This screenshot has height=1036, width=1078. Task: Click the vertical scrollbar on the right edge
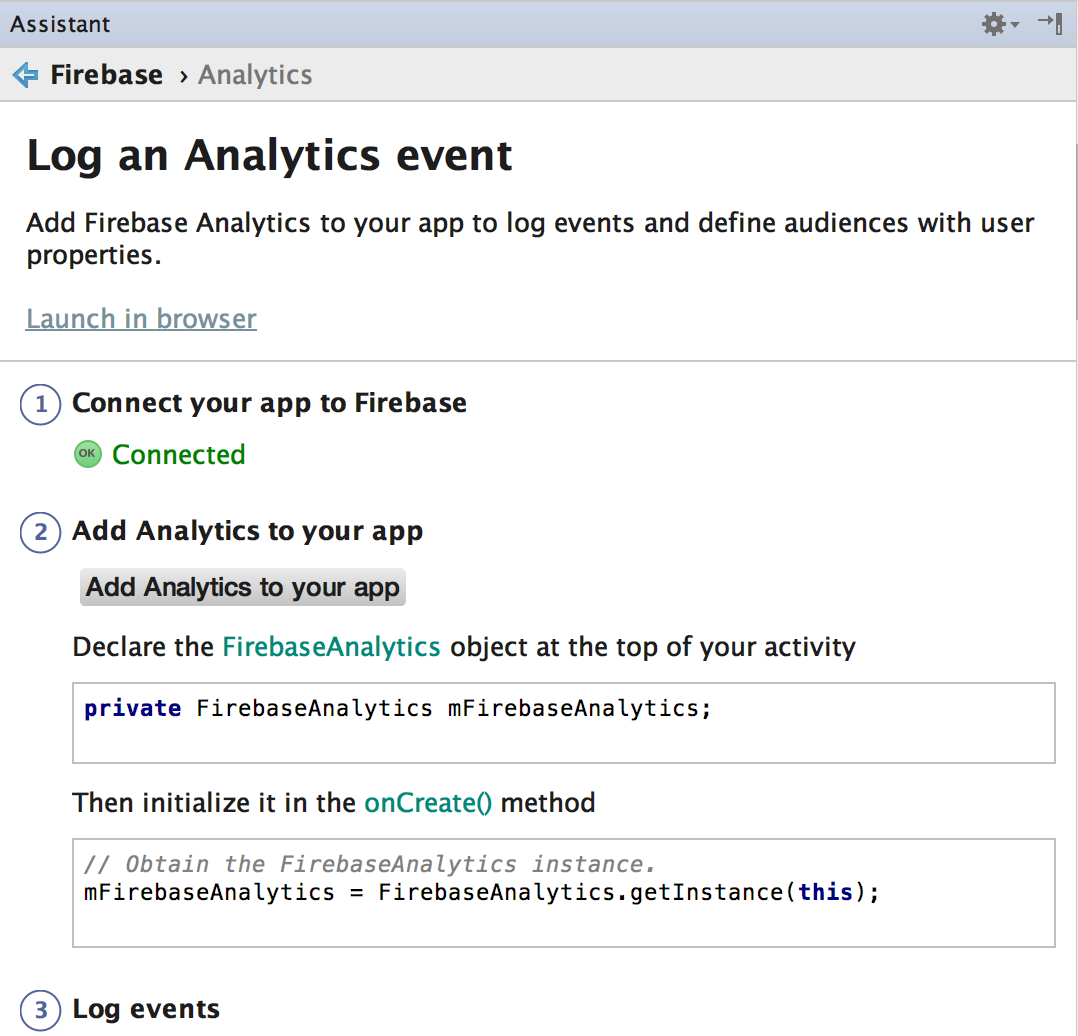click(1075, 234)
